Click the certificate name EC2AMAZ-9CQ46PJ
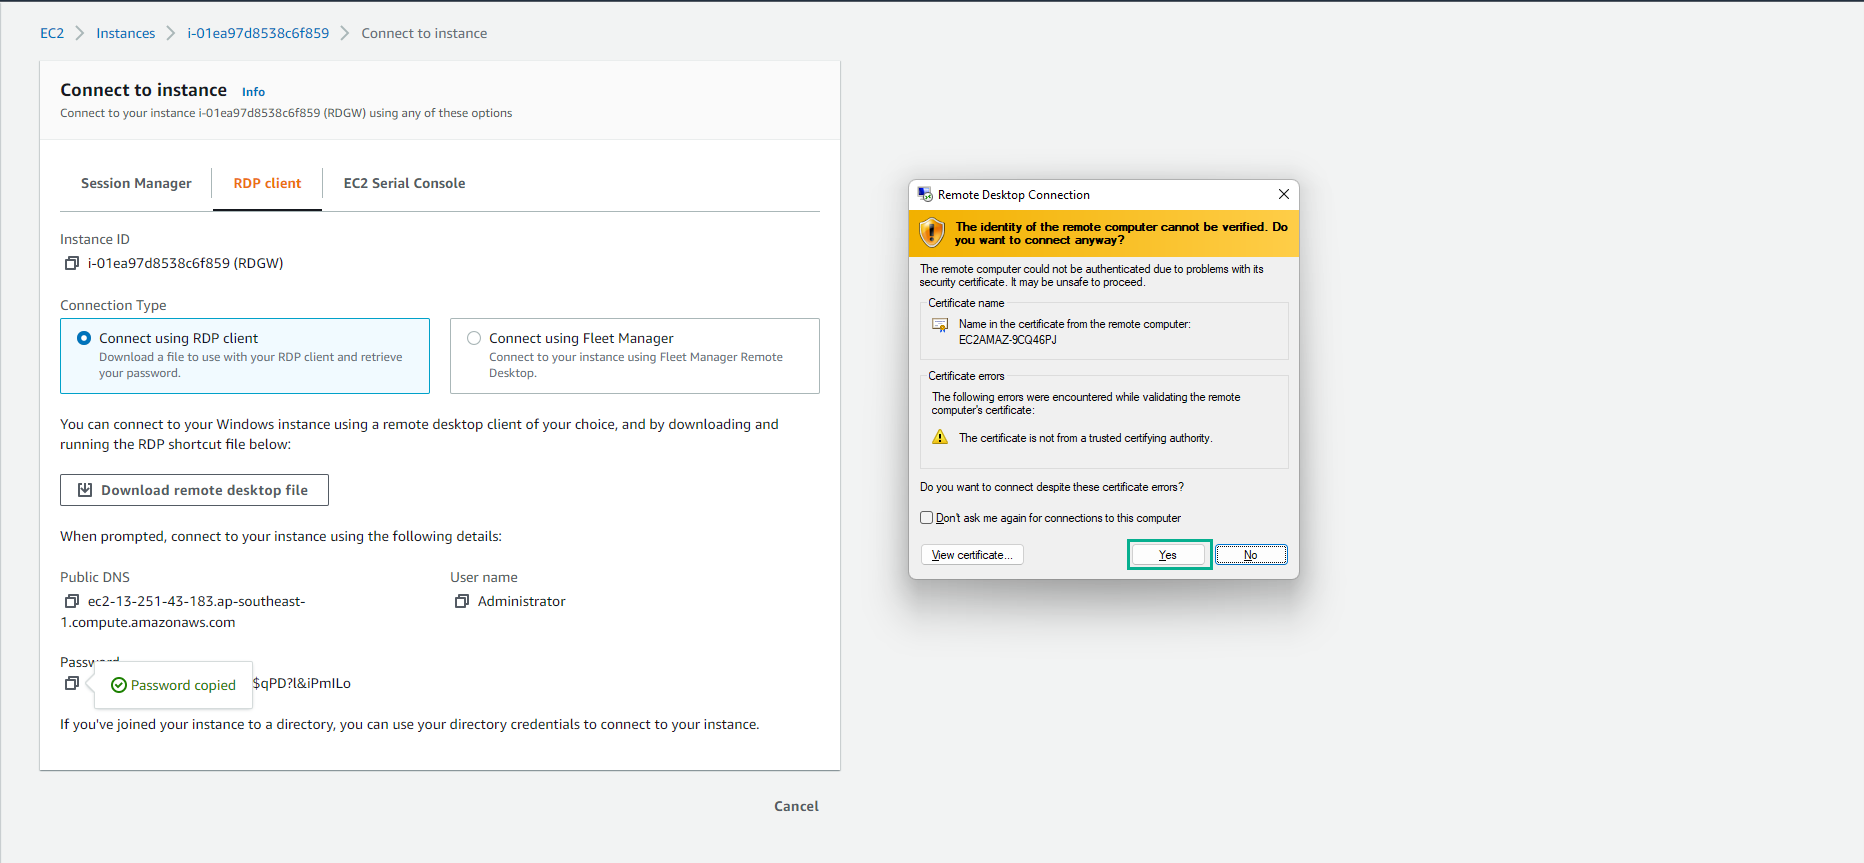 tap(1007, 340)
